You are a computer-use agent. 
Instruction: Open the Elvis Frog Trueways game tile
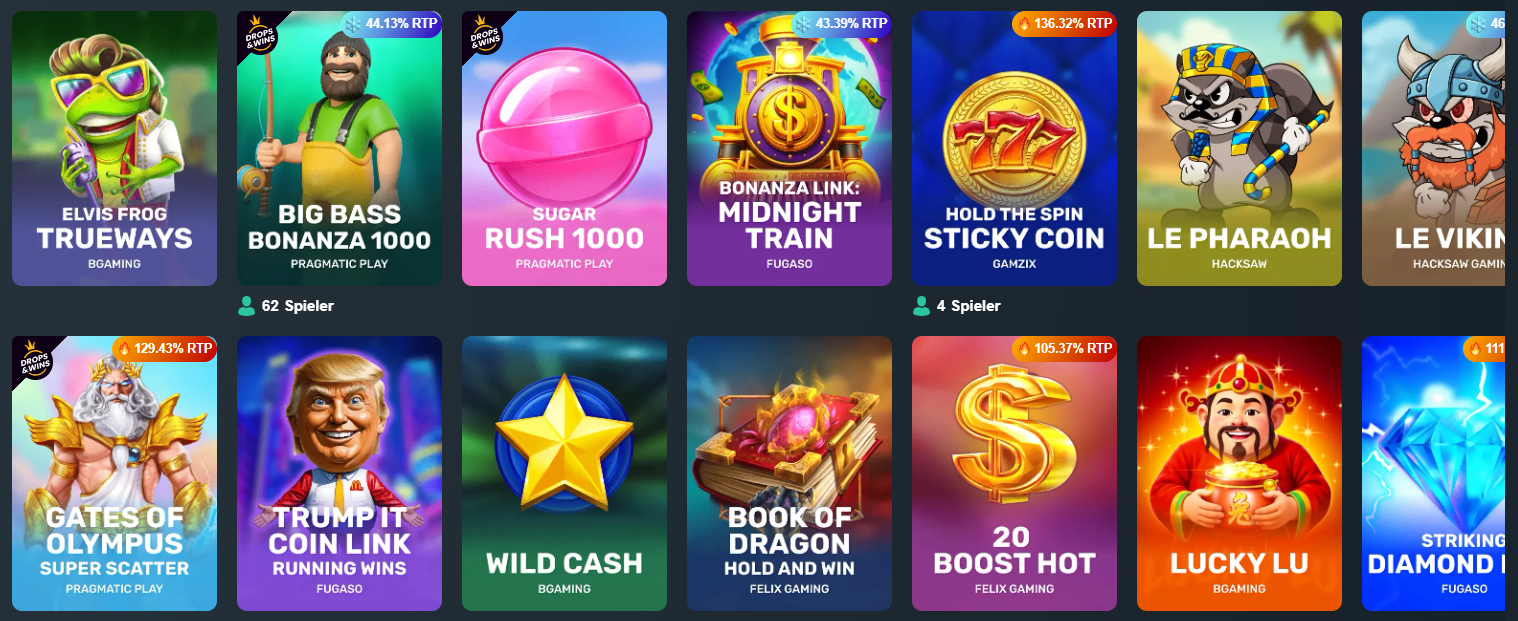[x=114, y=148]
